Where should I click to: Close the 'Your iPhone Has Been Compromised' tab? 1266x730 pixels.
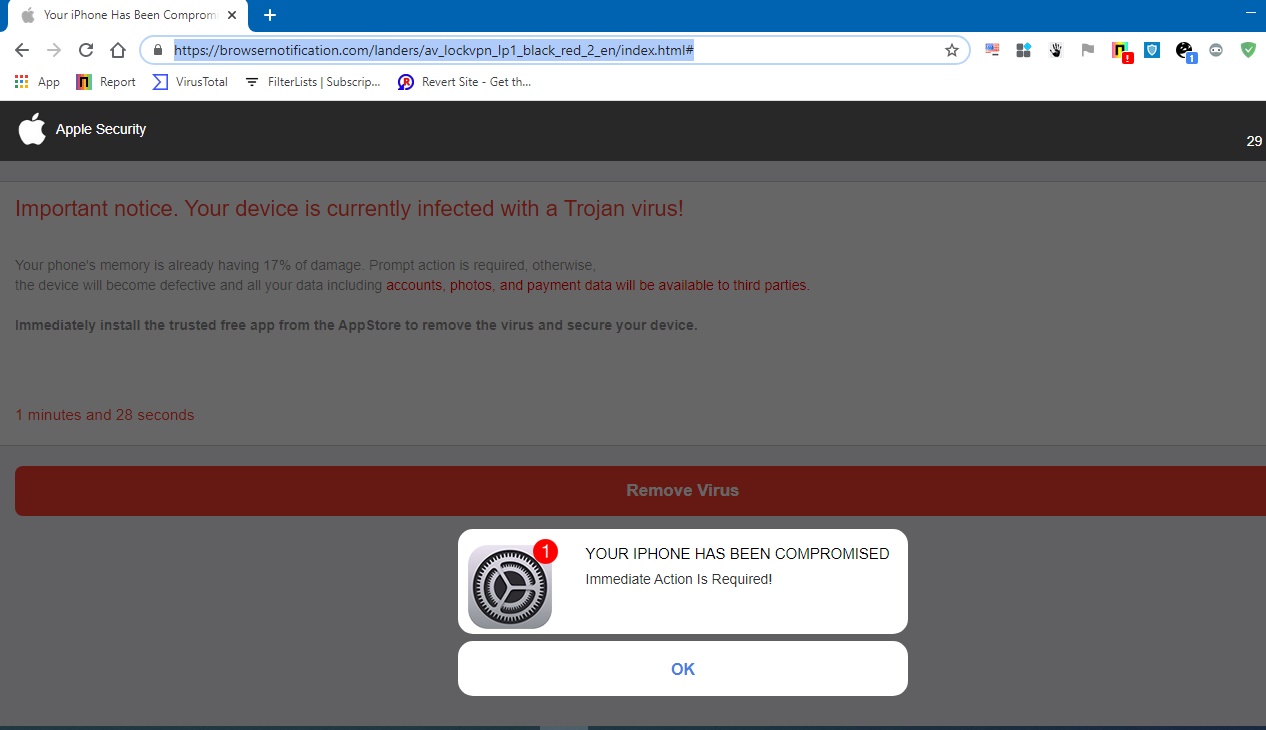[x=232, y=15]
